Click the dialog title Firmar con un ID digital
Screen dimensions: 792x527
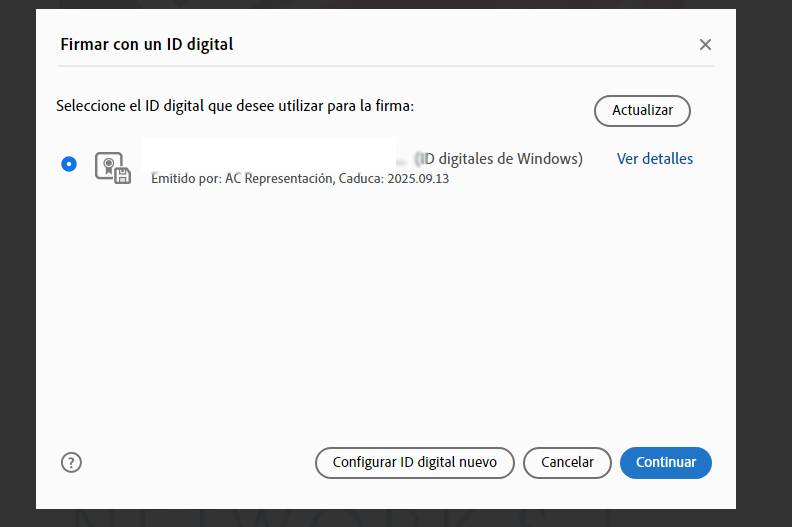[147, 45]
